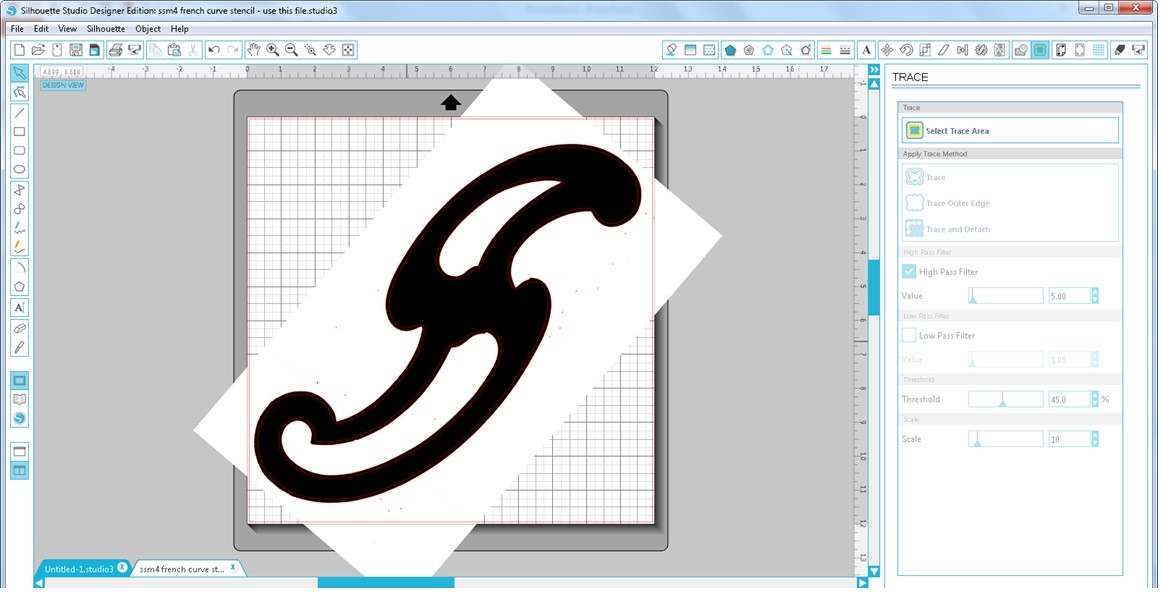Switch to the Untitled-1.studio3 tab
Image resolution: width=1161 pixels, height=594 pixels.
coord(78,569)
